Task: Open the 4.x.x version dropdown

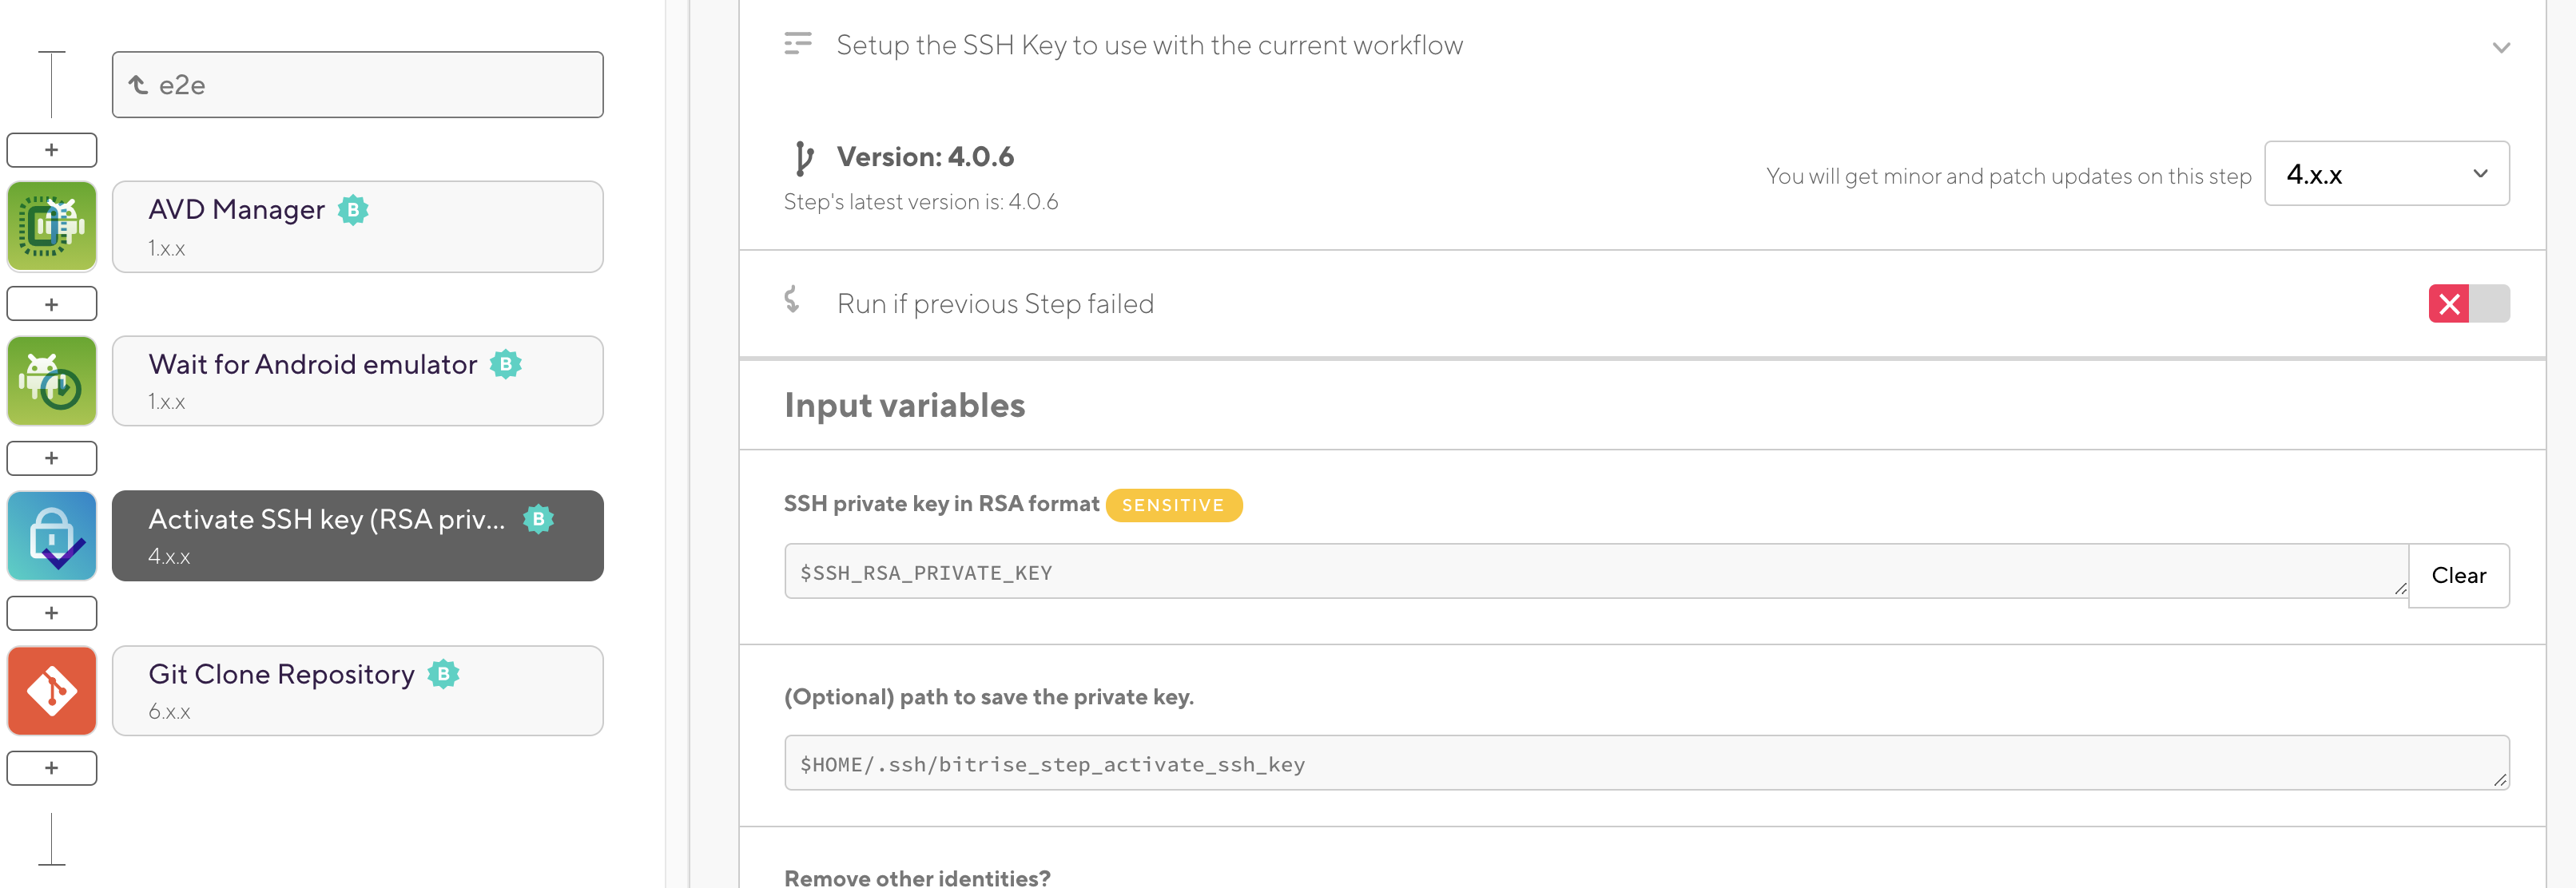Action: coord(2385,174)
